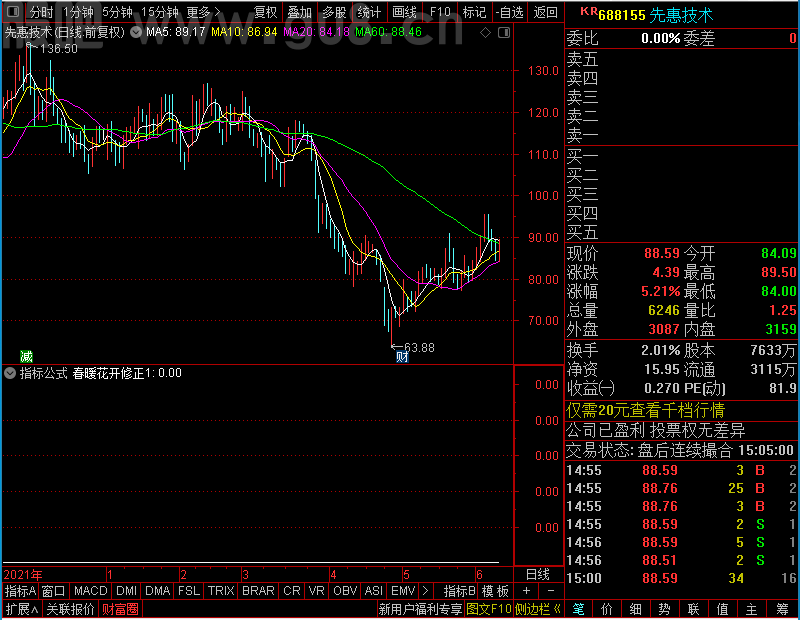Image resolution: width=800 pixels, height=620 pixels.
Task: Click the + button to add a sub-window
Action: coord(527,591)
